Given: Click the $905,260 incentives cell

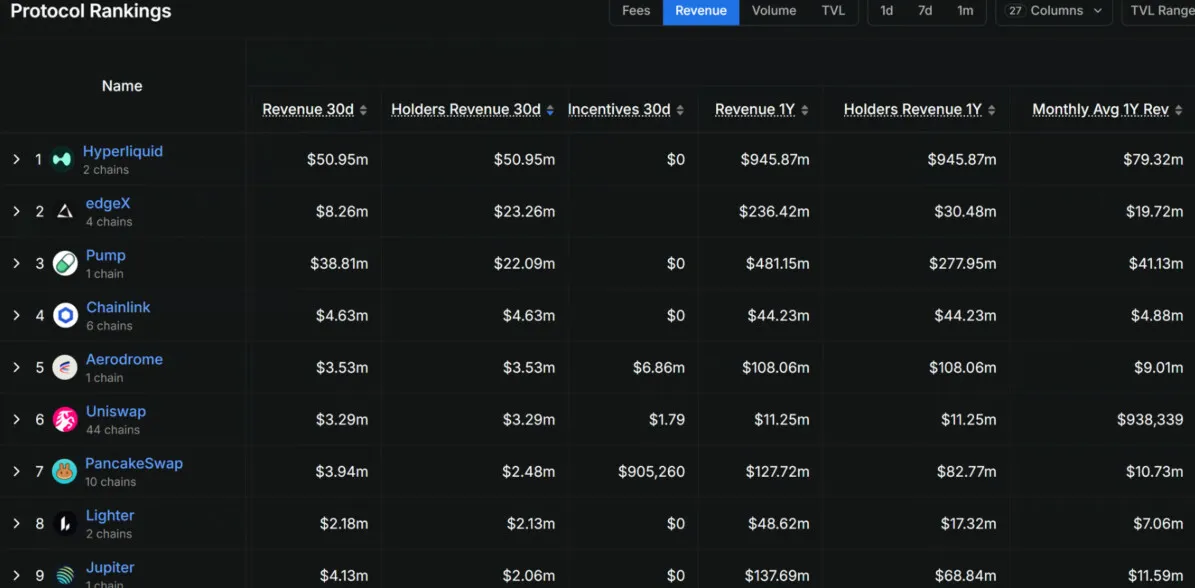Looking at the screenshot, I should tap(652, 471).
